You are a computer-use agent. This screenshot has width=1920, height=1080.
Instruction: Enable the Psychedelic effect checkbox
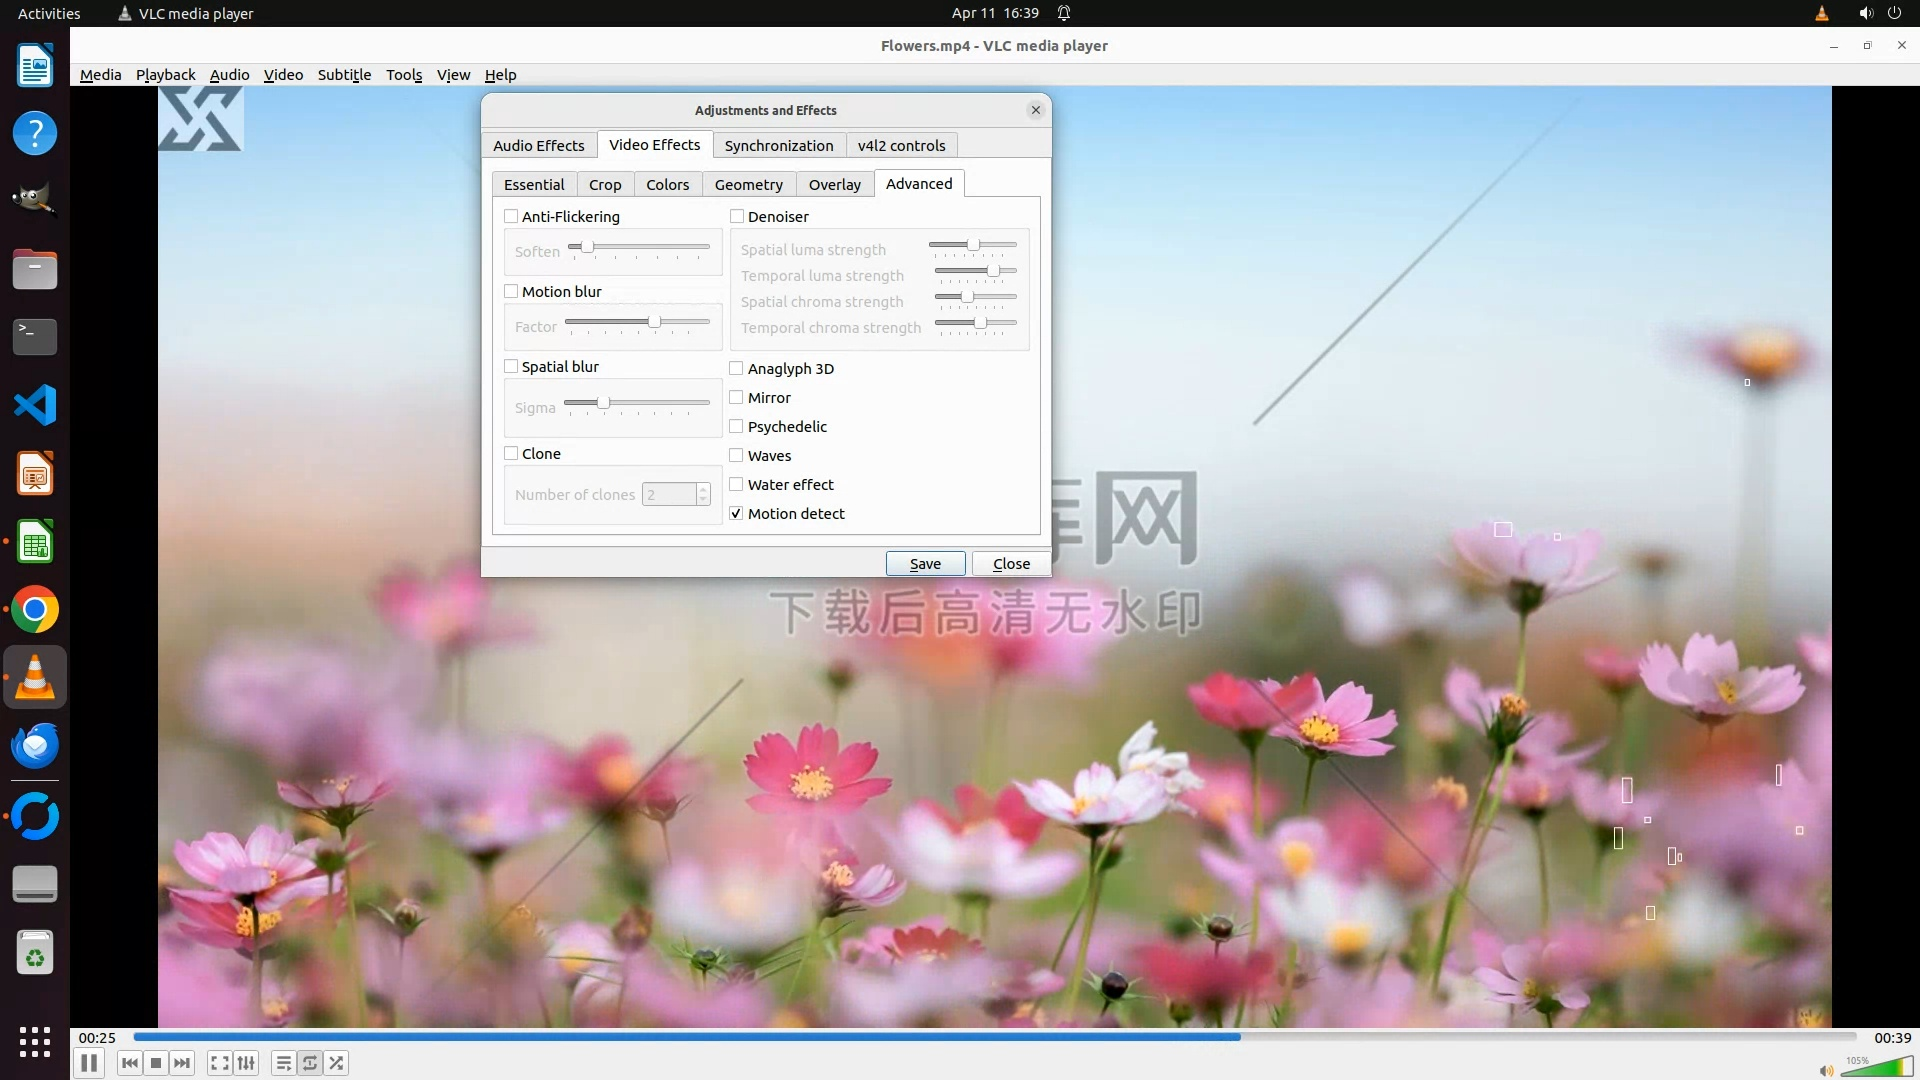pyautogui.click(x=737, y=426)
